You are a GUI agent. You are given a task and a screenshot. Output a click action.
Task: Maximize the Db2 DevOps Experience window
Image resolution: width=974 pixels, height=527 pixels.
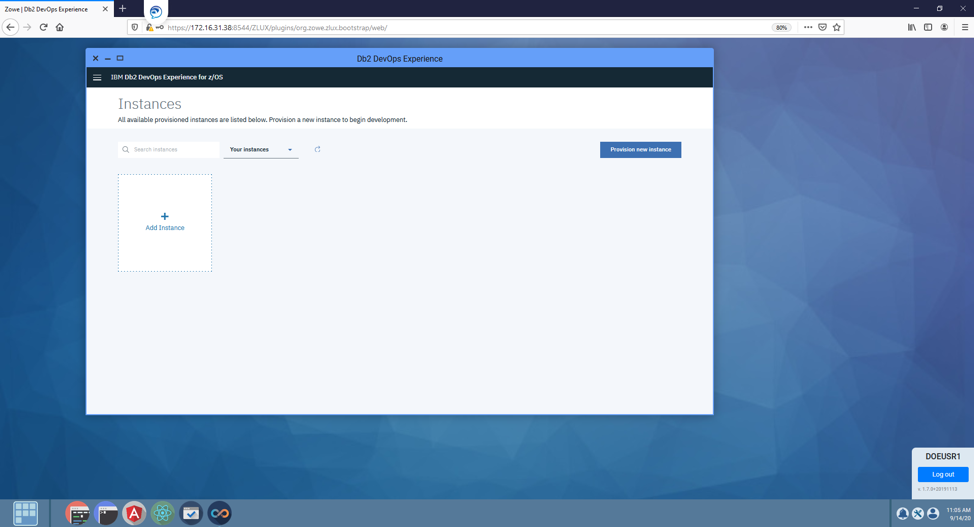pyautogui.click(x=120, y=58)
